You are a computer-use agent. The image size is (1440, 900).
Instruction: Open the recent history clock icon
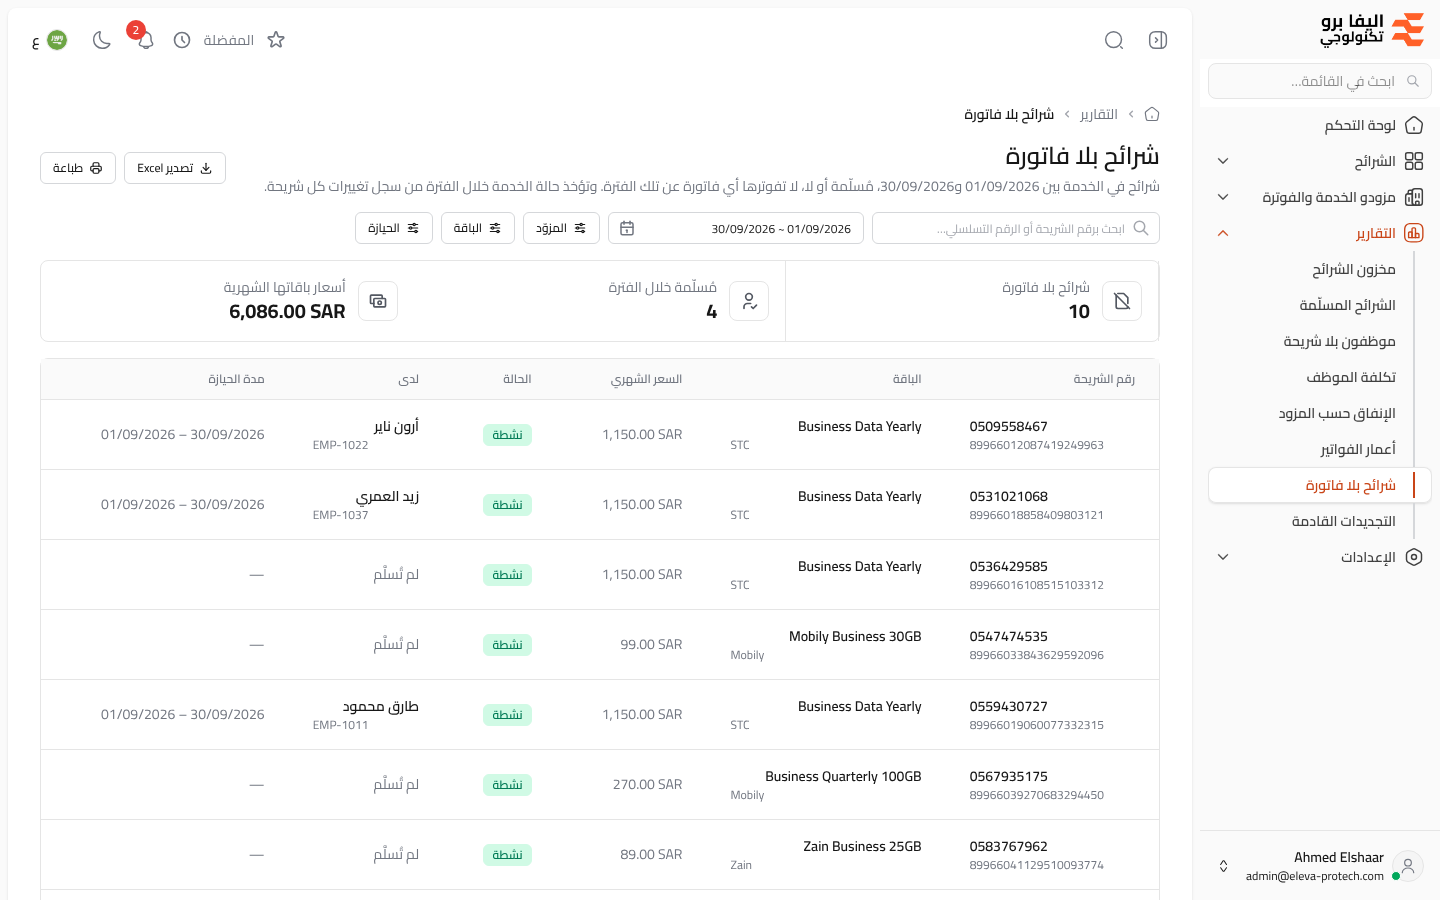tap(182, 40)
